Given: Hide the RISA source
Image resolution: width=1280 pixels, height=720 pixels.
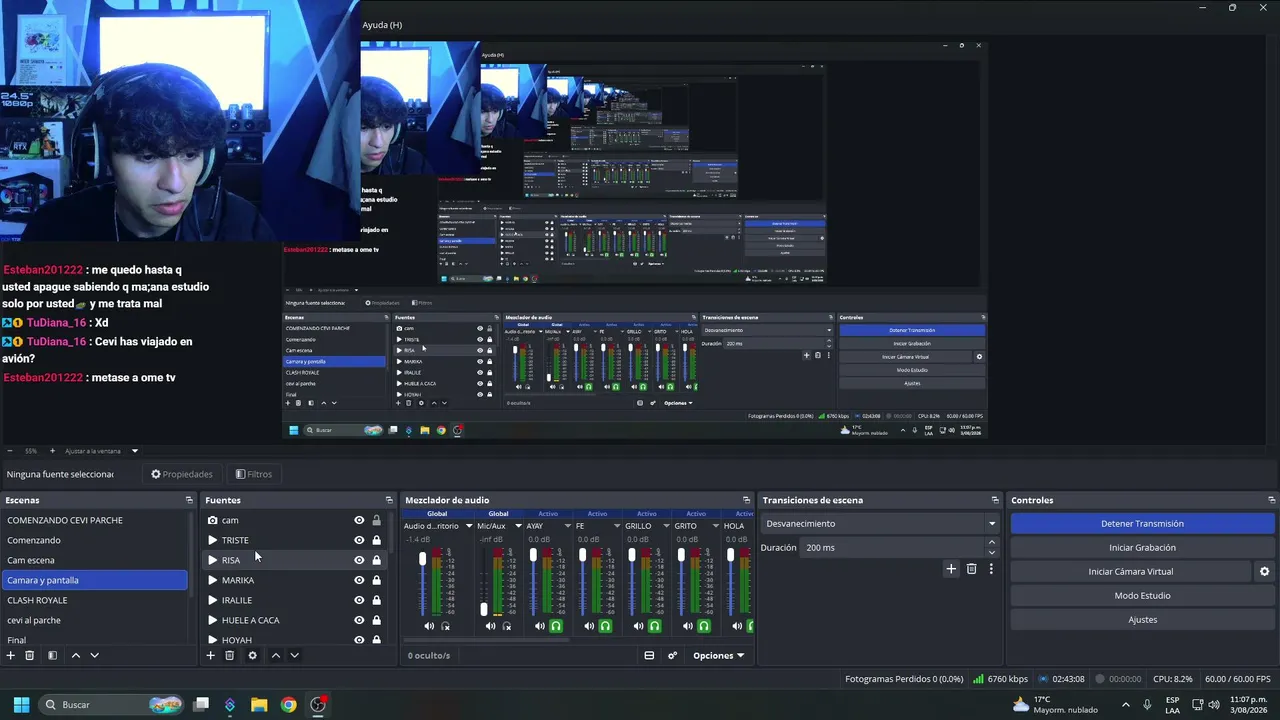Looking at the screenshot, I should 359,560.
